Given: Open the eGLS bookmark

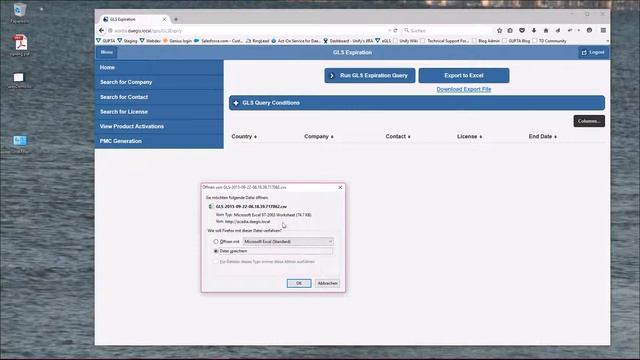Looking at the screenshot, I should tap(383, 41).
